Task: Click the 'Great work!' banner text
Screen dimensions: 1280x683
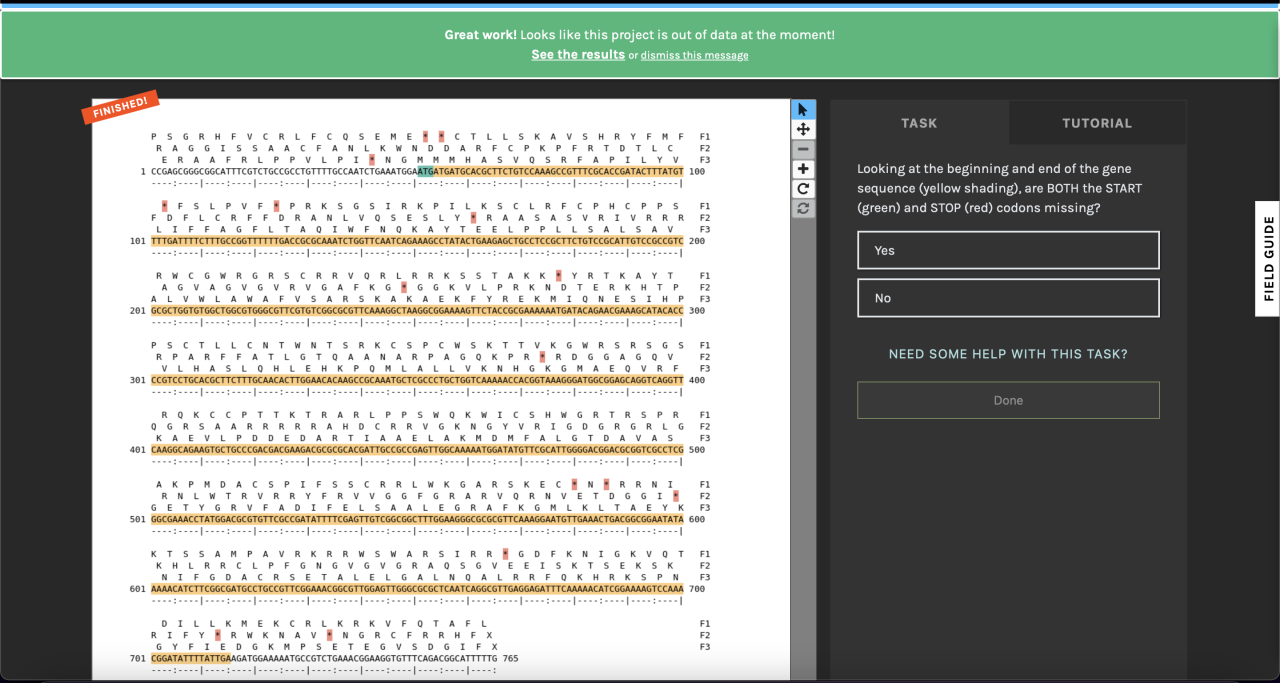Action: (x=481, y=35)
